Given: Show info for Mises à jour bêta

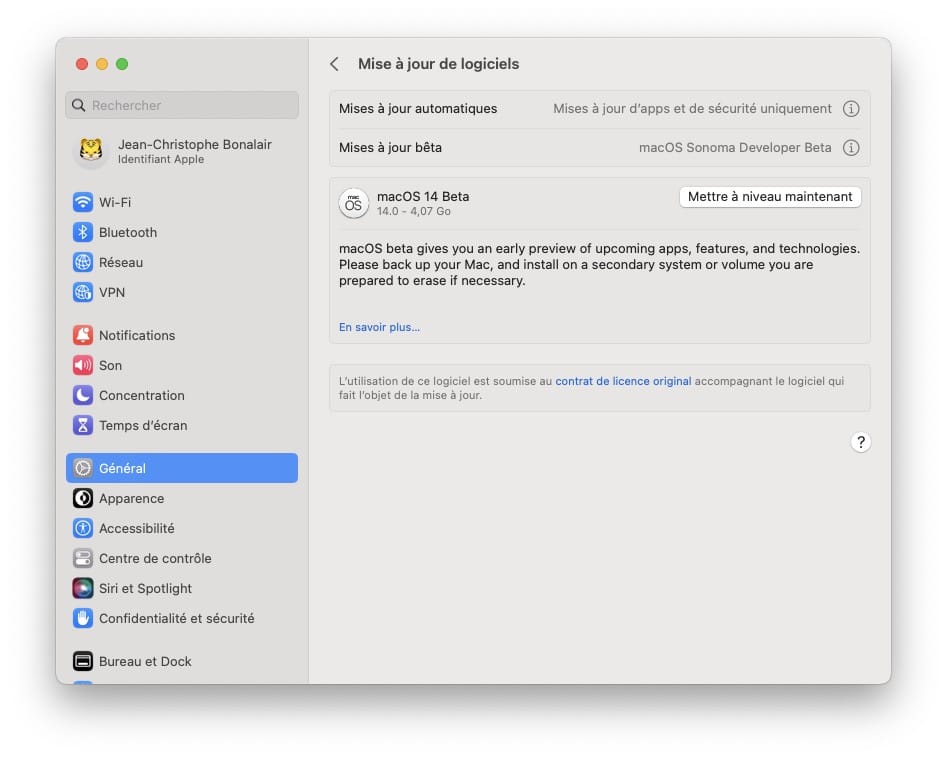Looking at the screenshot, I should (x=851, y=147).
